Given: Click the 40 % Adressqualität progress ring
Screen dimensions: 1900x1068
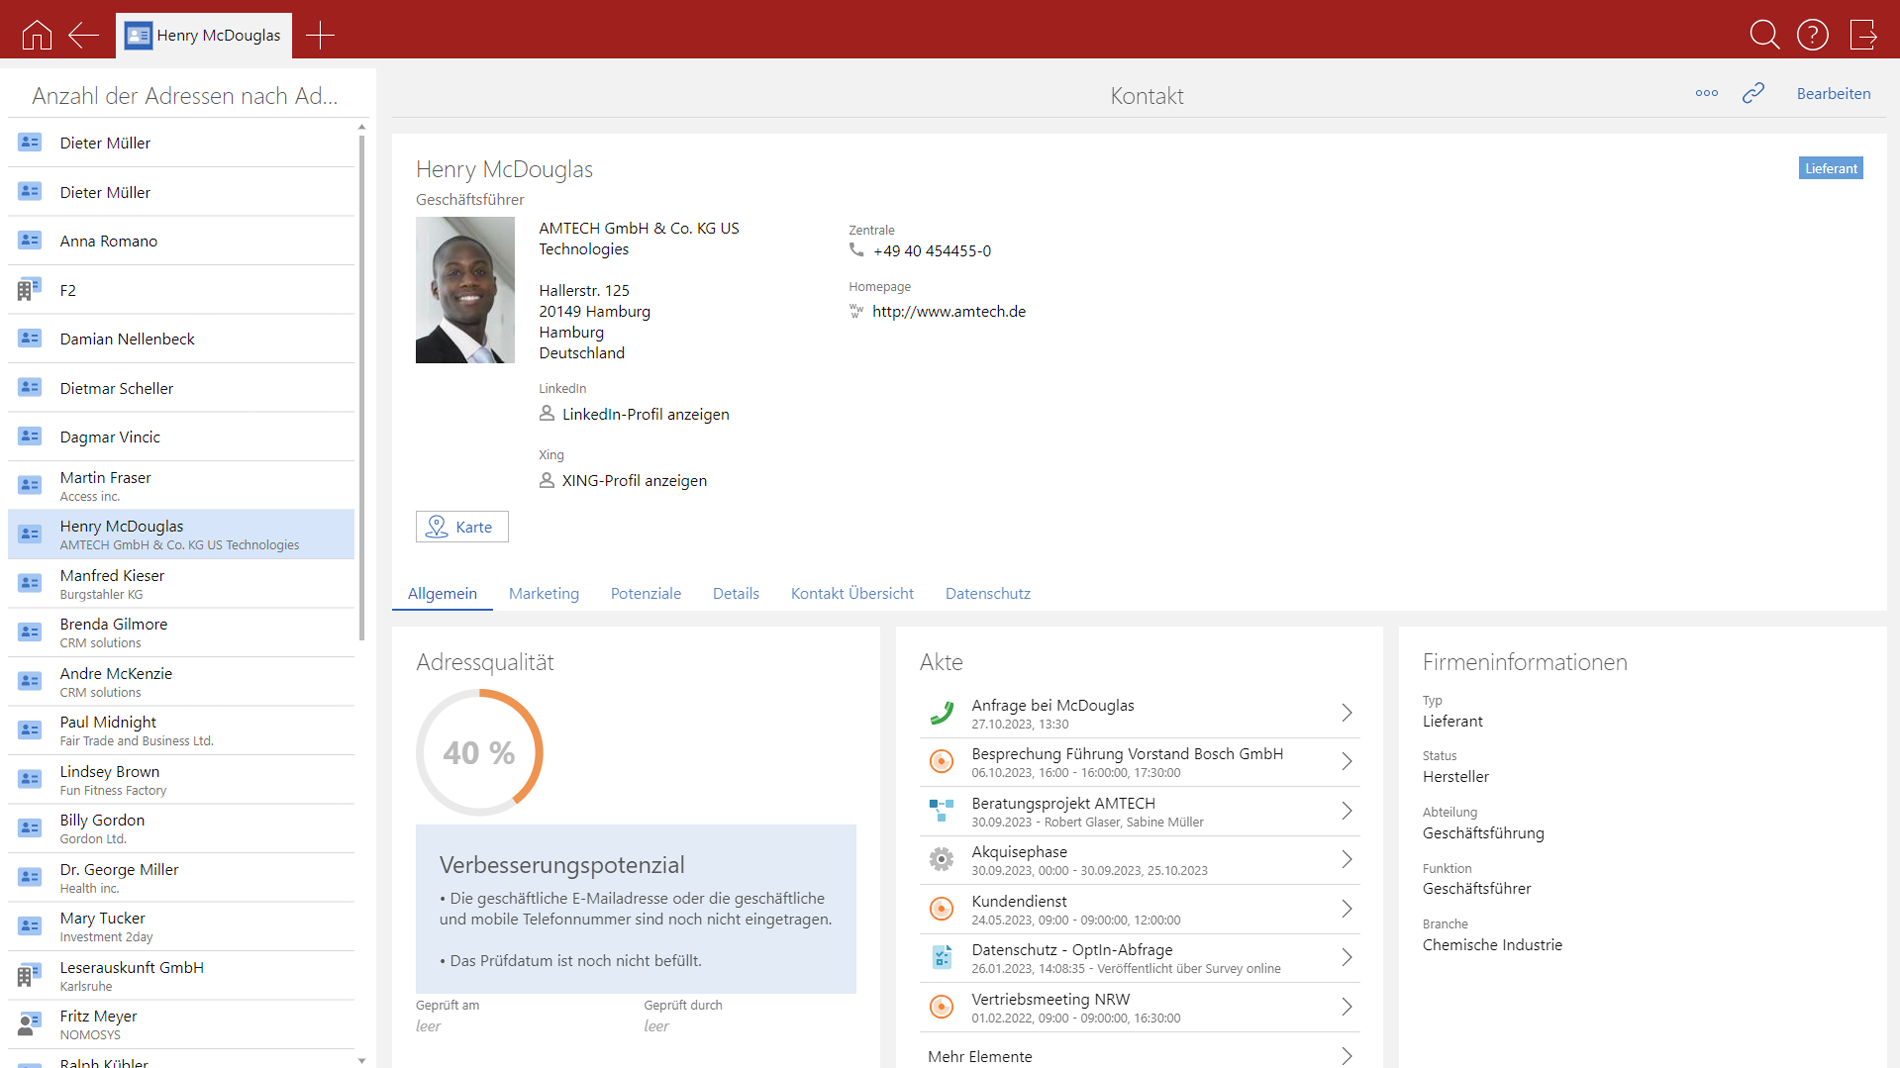Looking at the screenshot, I should click(x=480, y=752).
